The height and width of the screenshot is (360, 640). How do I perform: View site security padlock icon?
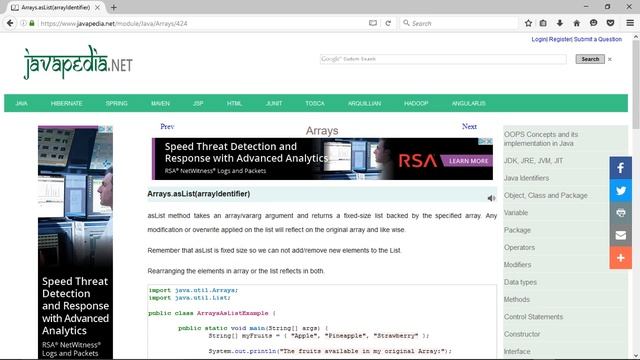pyautogui.click(x=32, y=23)
